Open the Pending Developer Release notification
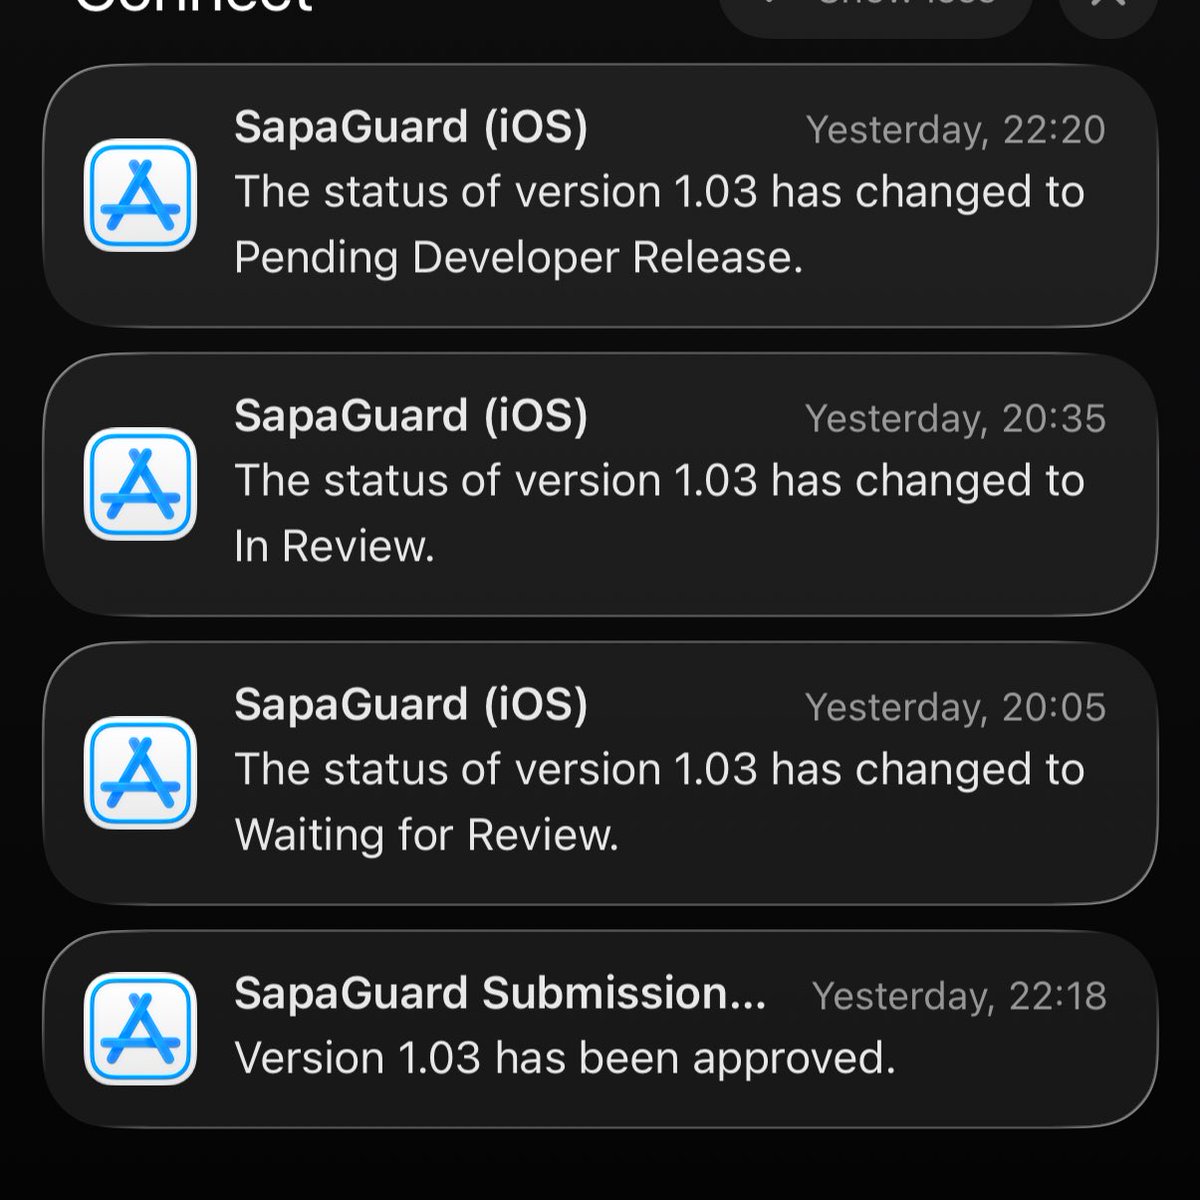The width and height of the screenshot is (1200, 1200). coord(600,196)
